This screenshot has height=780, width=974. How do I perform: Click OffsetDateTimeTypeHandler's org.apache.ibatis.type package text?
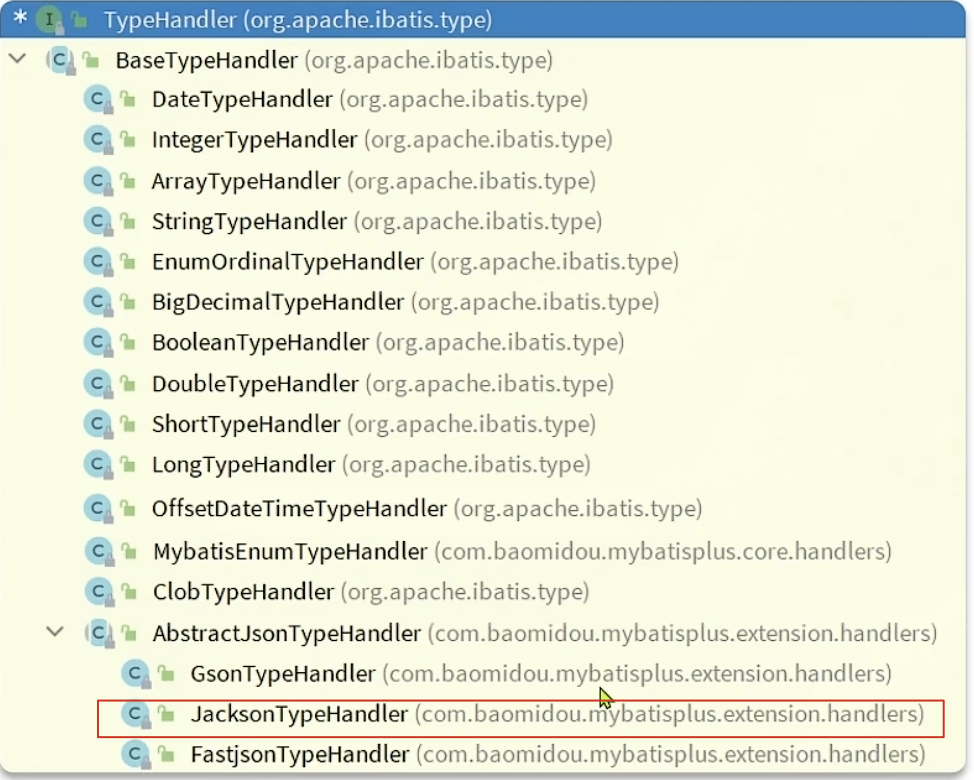pos(578,509)
